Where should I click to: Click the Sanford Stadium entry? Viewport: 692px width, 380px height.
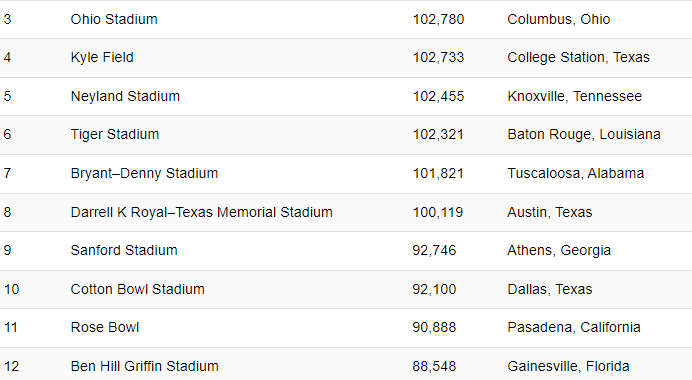click(x=124, y=250)
